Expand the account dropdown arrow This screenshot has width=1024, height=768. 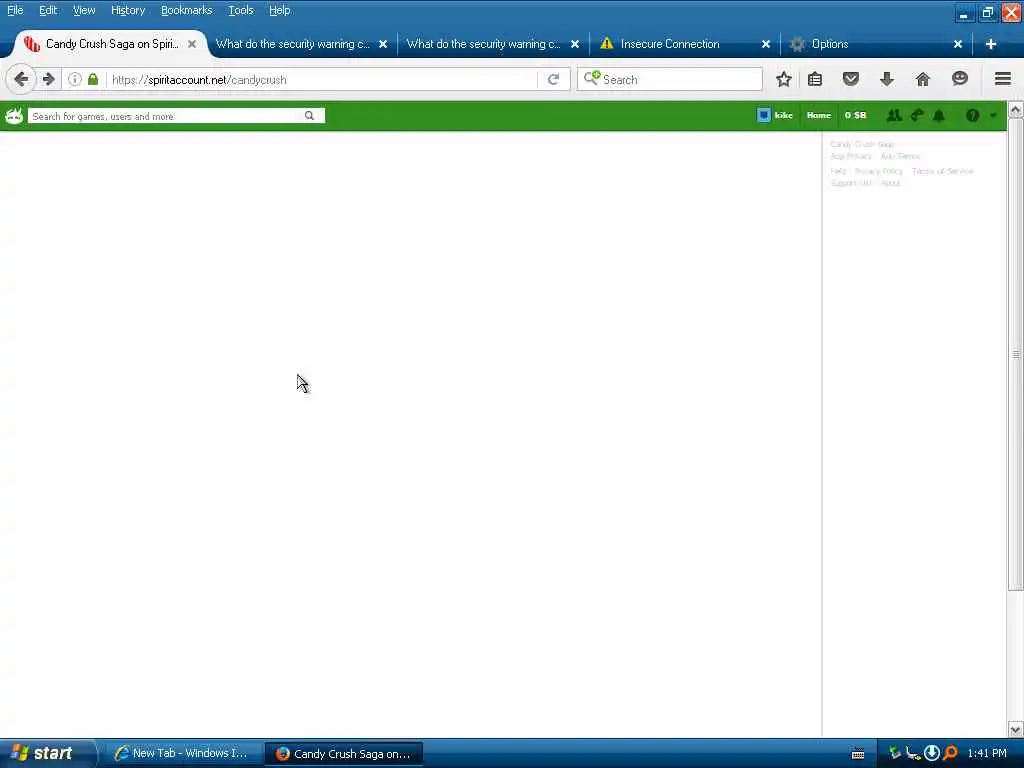[993, 116]
